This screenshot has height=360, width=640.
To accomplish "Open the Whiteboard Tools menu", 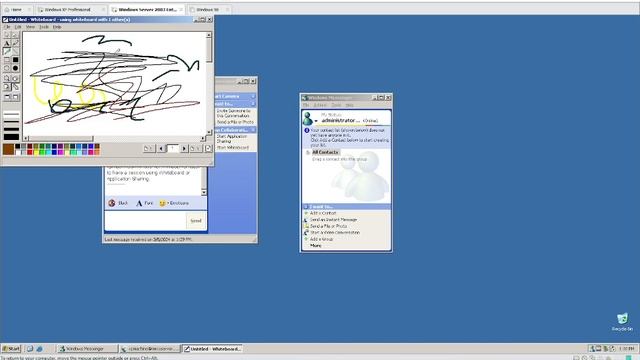I will [44, 27].
